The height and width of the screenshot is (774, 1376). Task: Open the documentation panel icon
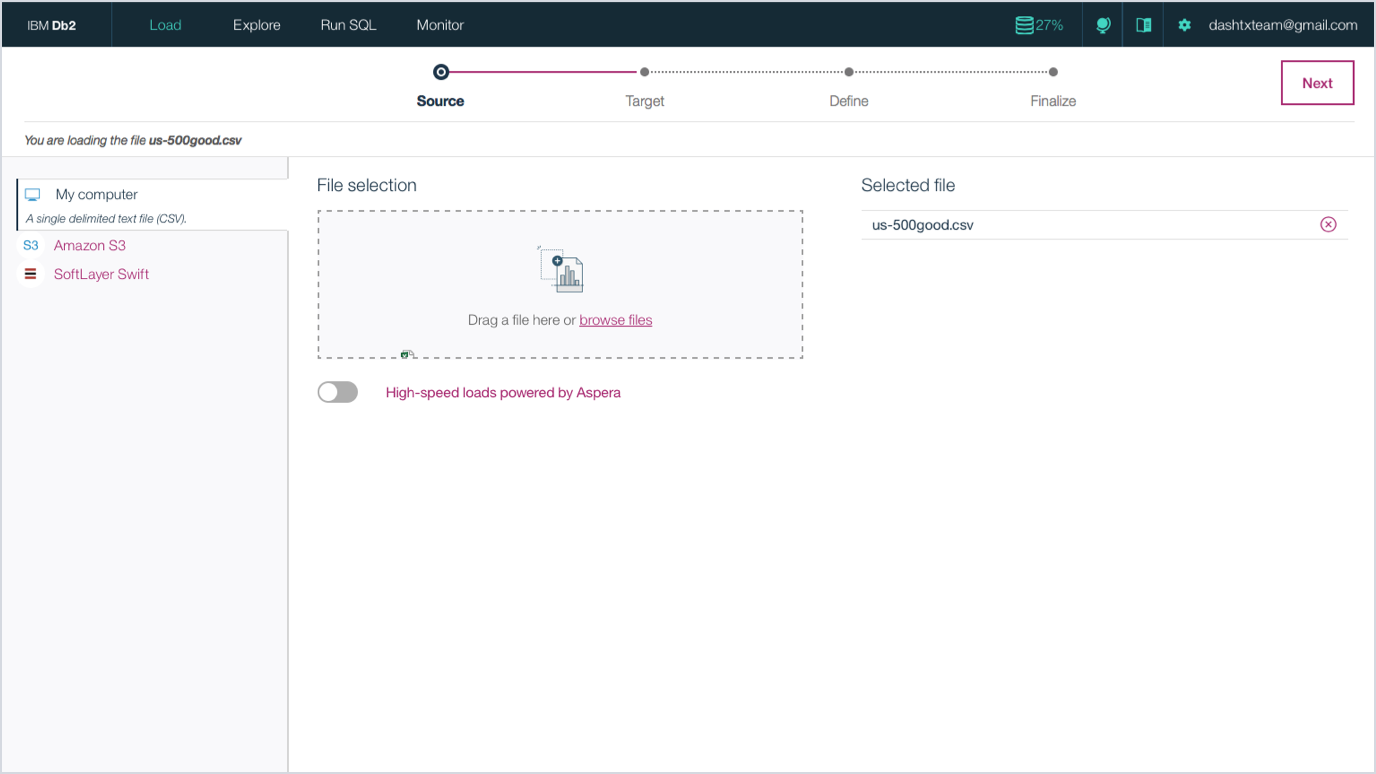coord(1143,25)
